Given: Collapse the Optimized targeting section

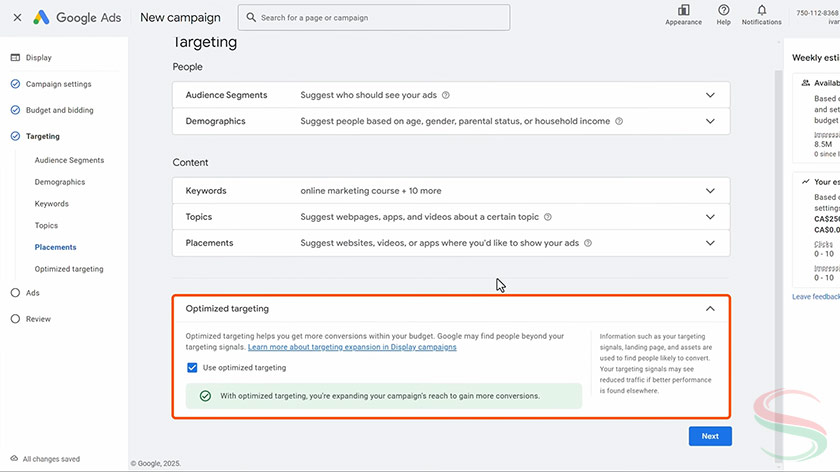Looking at the screenshot, I should pos(710,309).
